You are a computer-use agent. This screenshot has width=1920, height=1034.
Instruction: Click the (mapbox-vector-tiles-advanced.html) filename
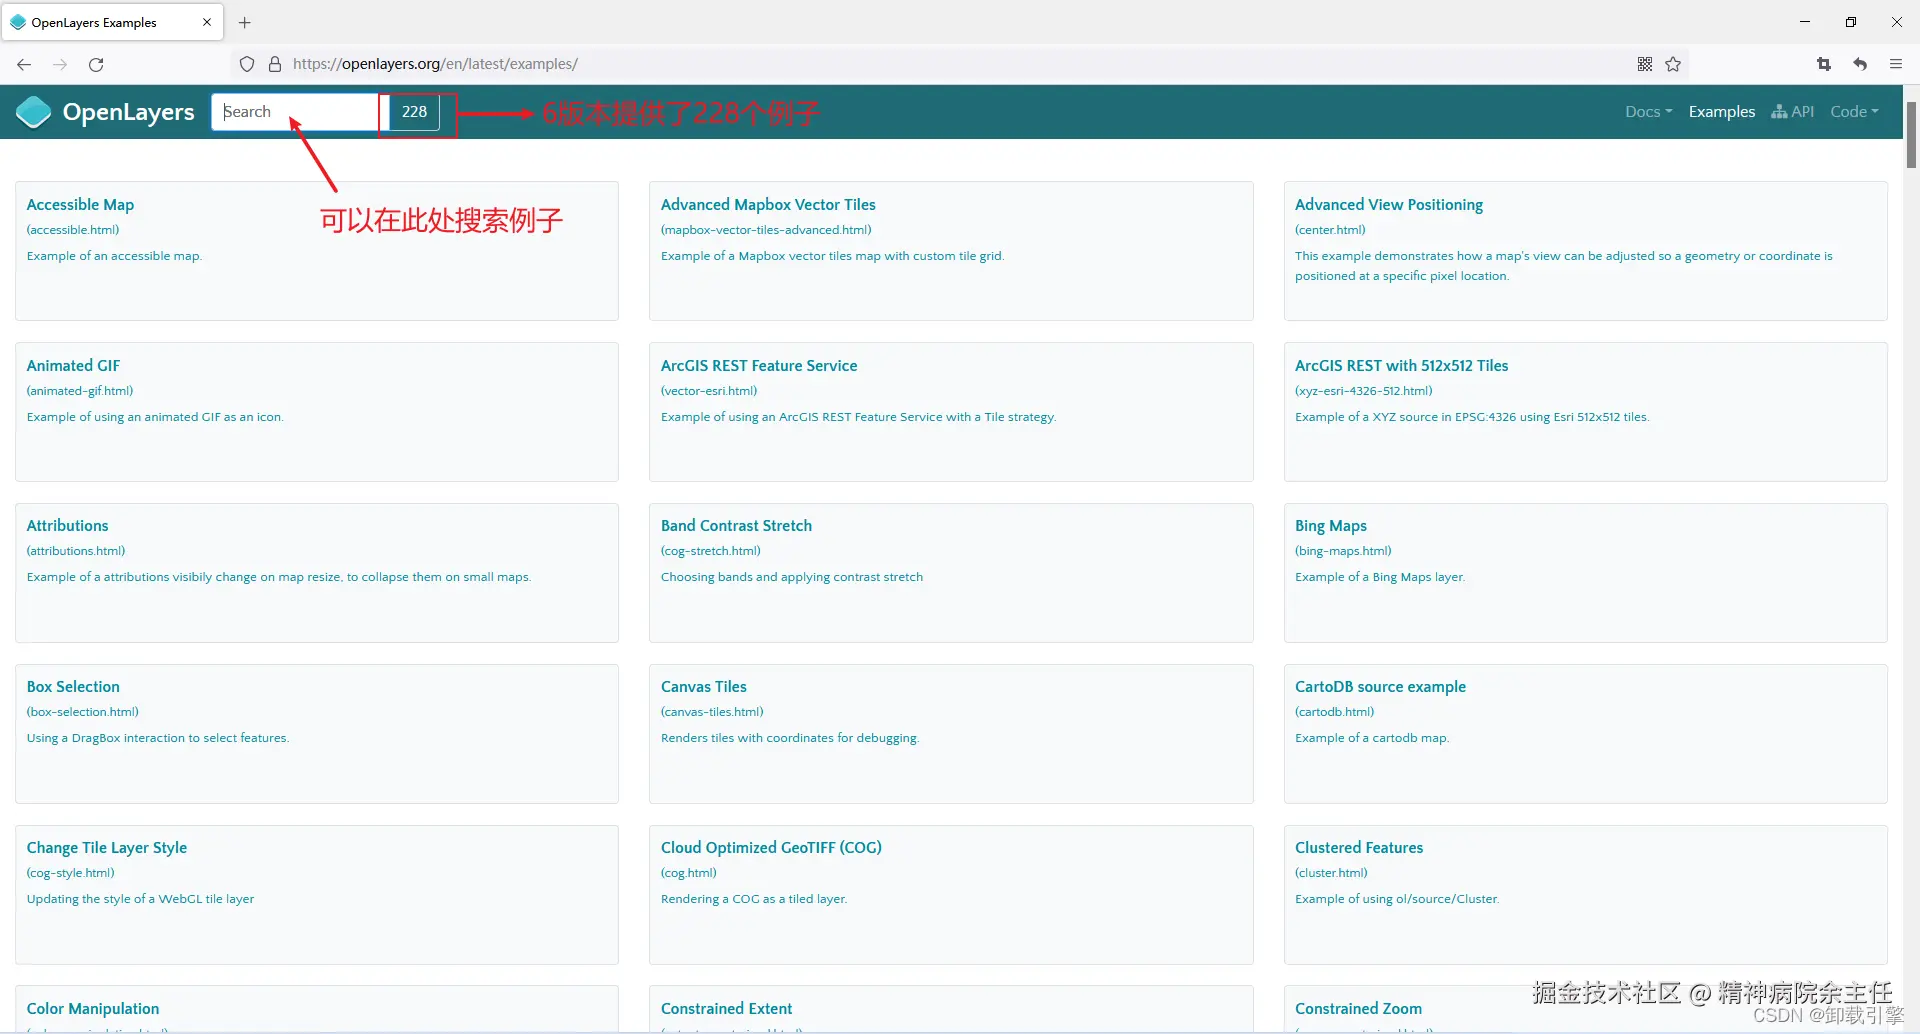tap(766, 230)
